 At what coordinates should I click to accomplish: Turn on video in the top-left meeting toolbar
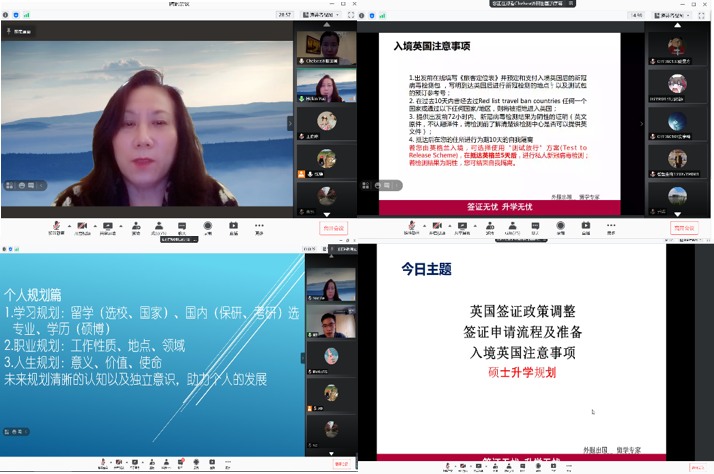[x=81, y=225]
